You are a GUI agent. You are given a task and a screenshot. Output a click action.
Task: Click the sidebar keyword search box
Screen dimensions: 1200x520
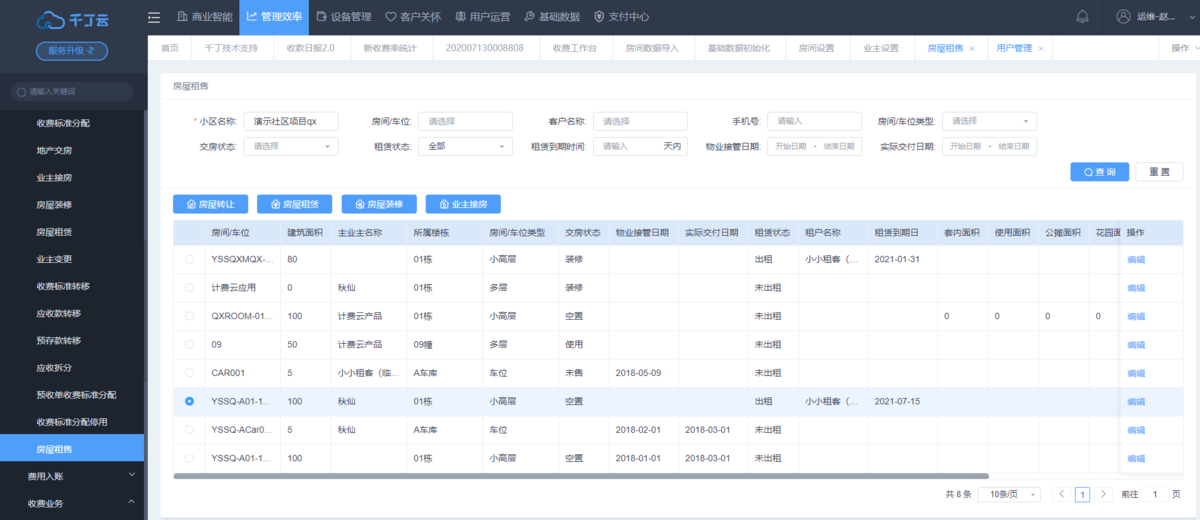[72, 91]
